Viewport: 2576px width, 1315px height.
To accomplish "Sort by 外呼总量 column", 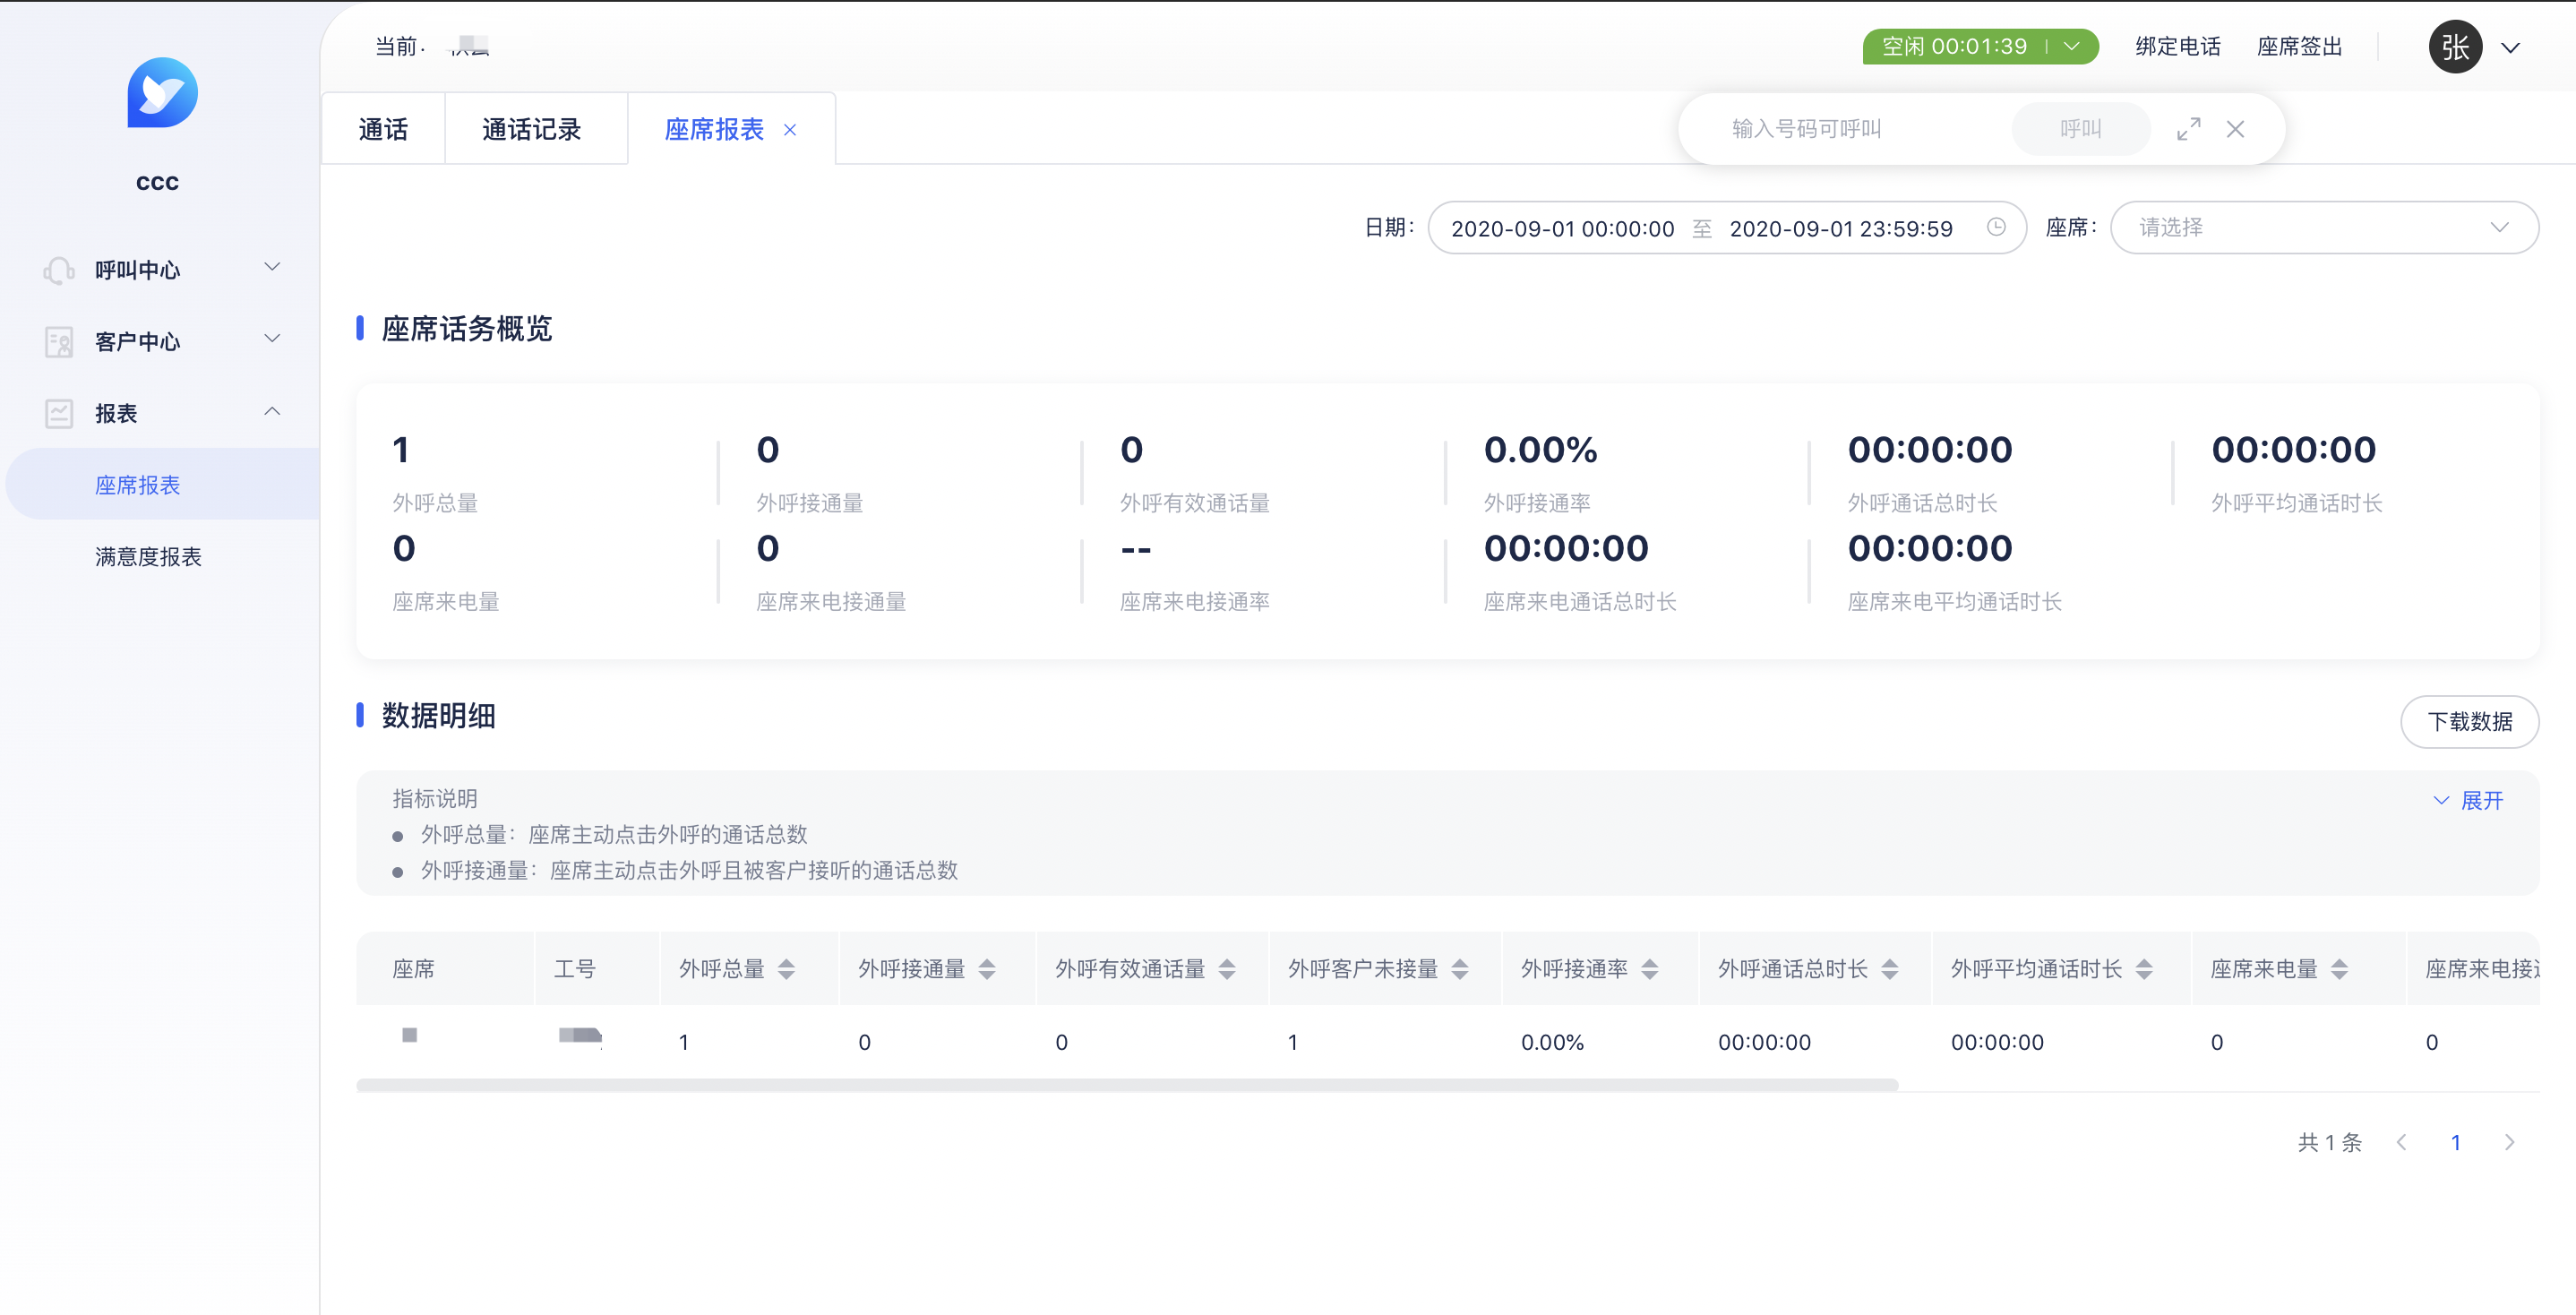I will pos(786,969).
